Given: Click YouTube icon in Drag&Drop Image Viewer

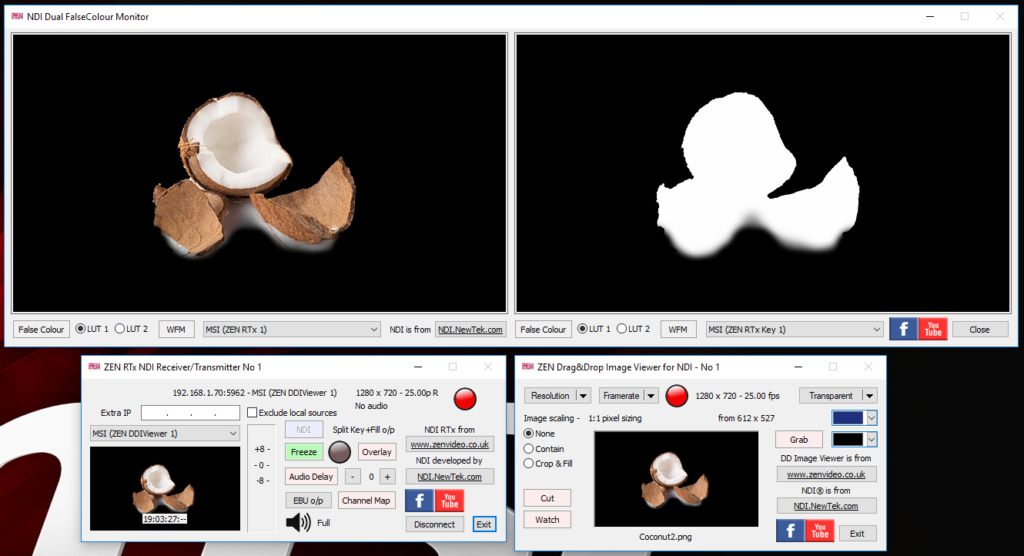Looking at the screenshot, I should click(820, 531).
